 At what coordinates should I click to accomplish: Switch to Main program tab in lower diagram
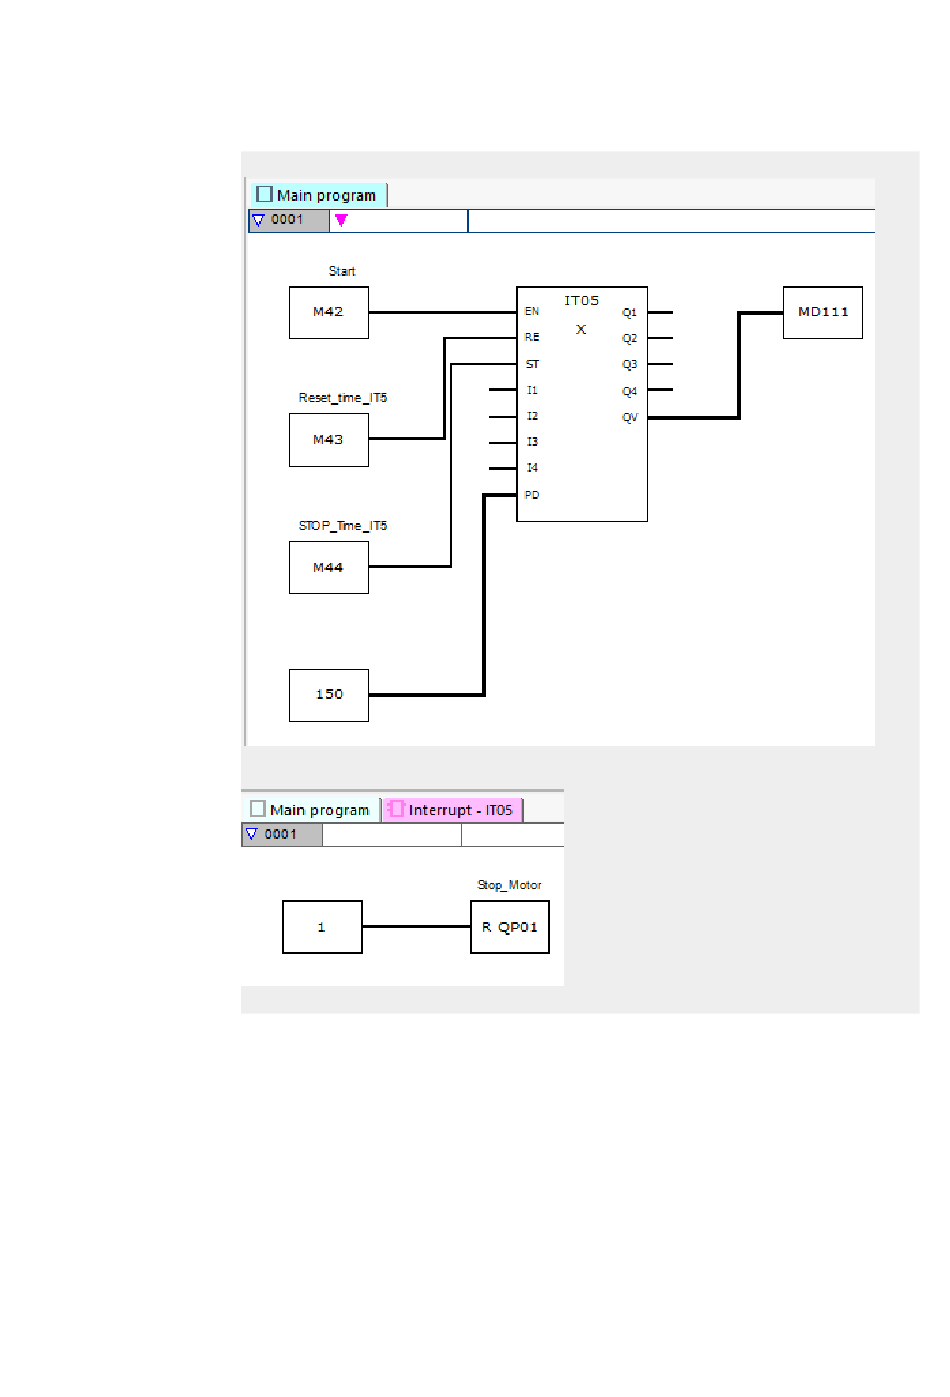tap(311, 810)
